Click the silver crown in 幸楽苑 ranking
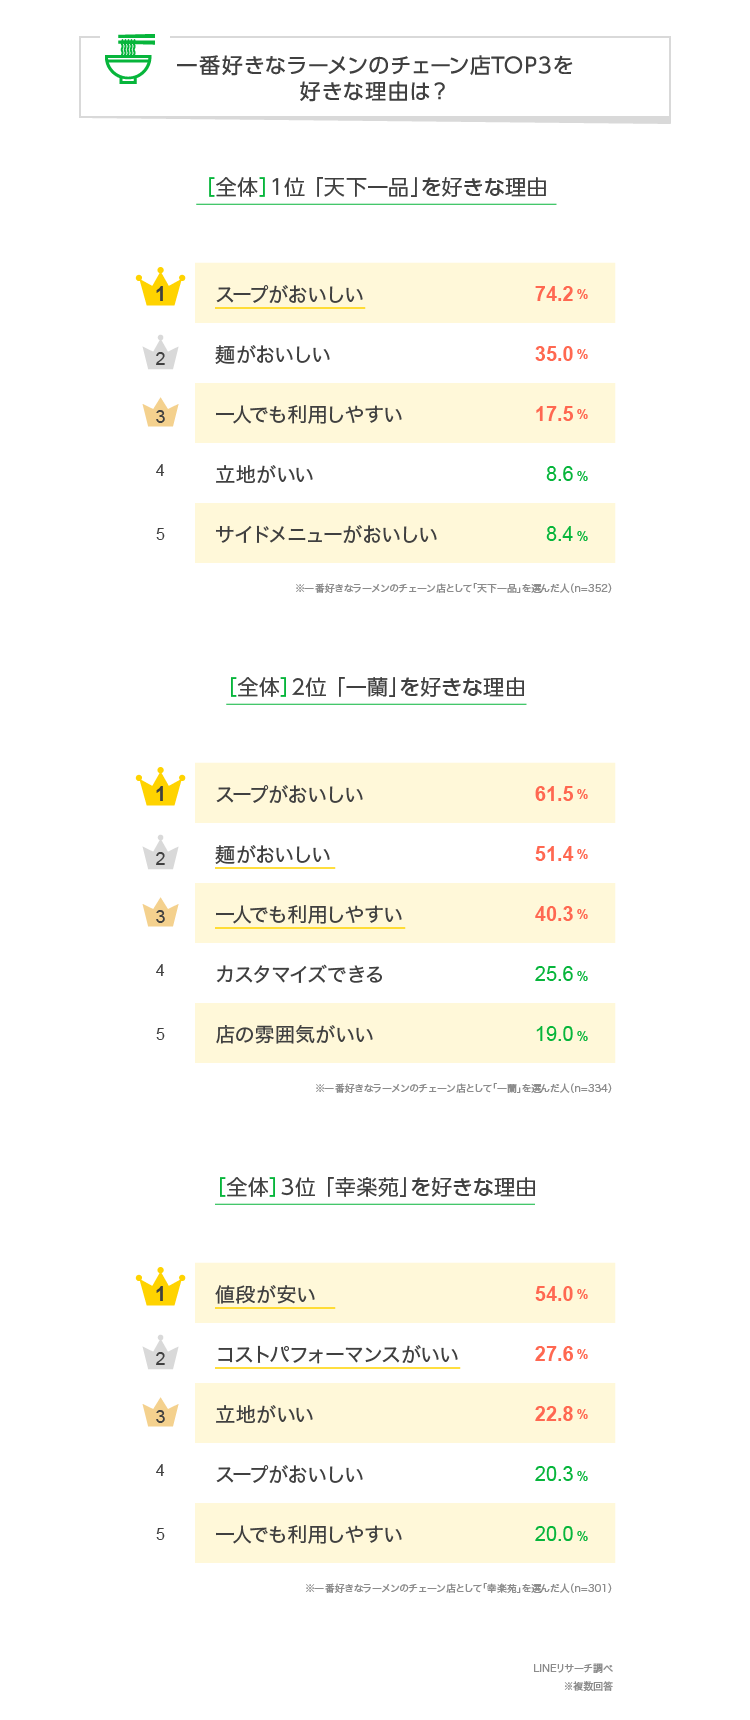This screenshot has height=1720, width=750. point(160,1354)
